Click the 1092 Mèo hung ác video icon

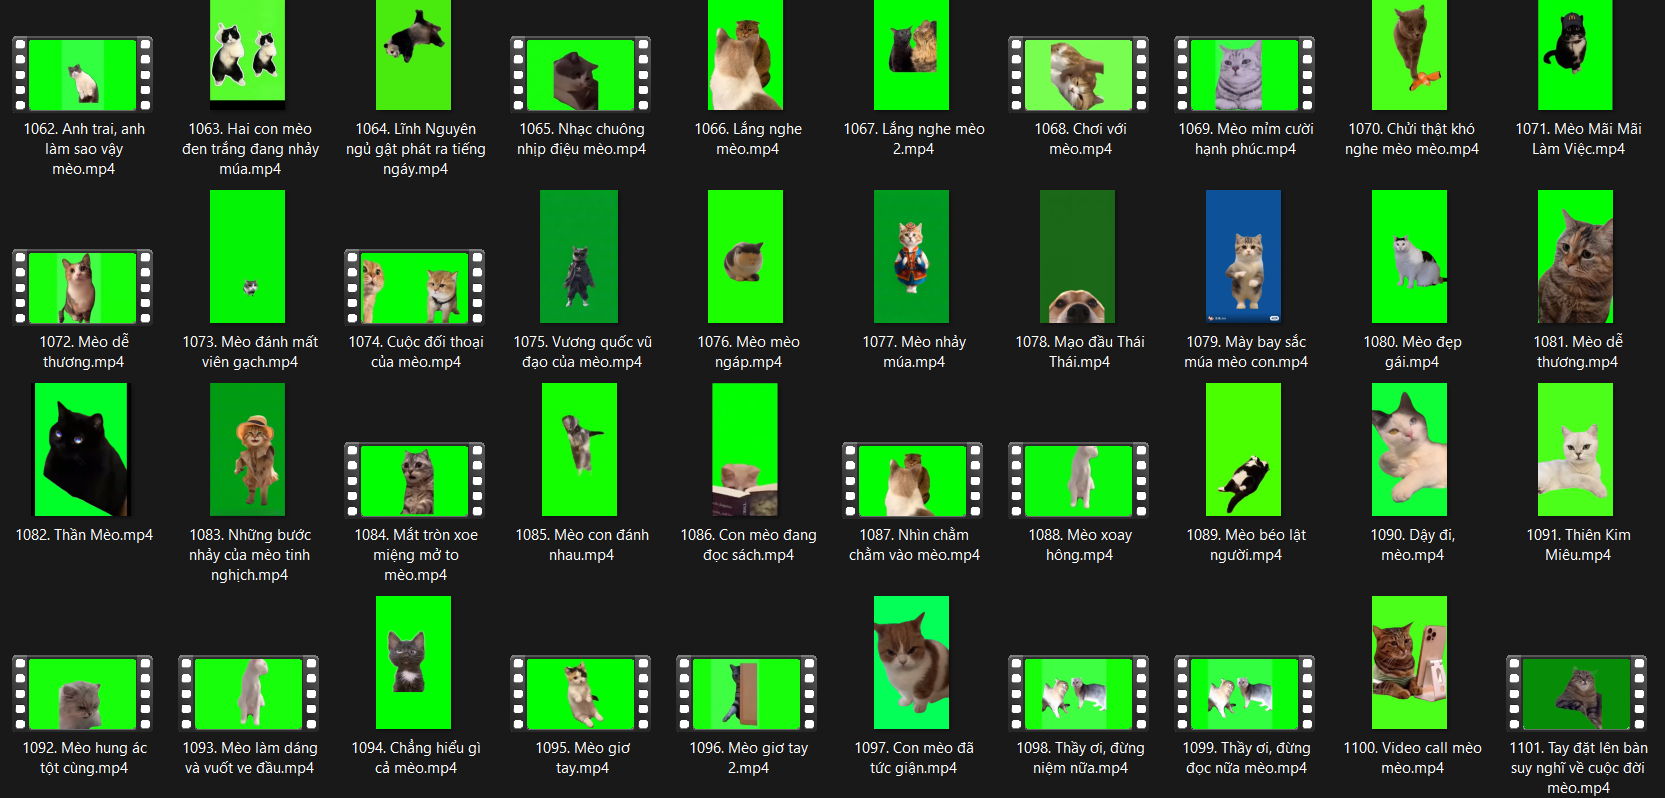tap(82, 693)
